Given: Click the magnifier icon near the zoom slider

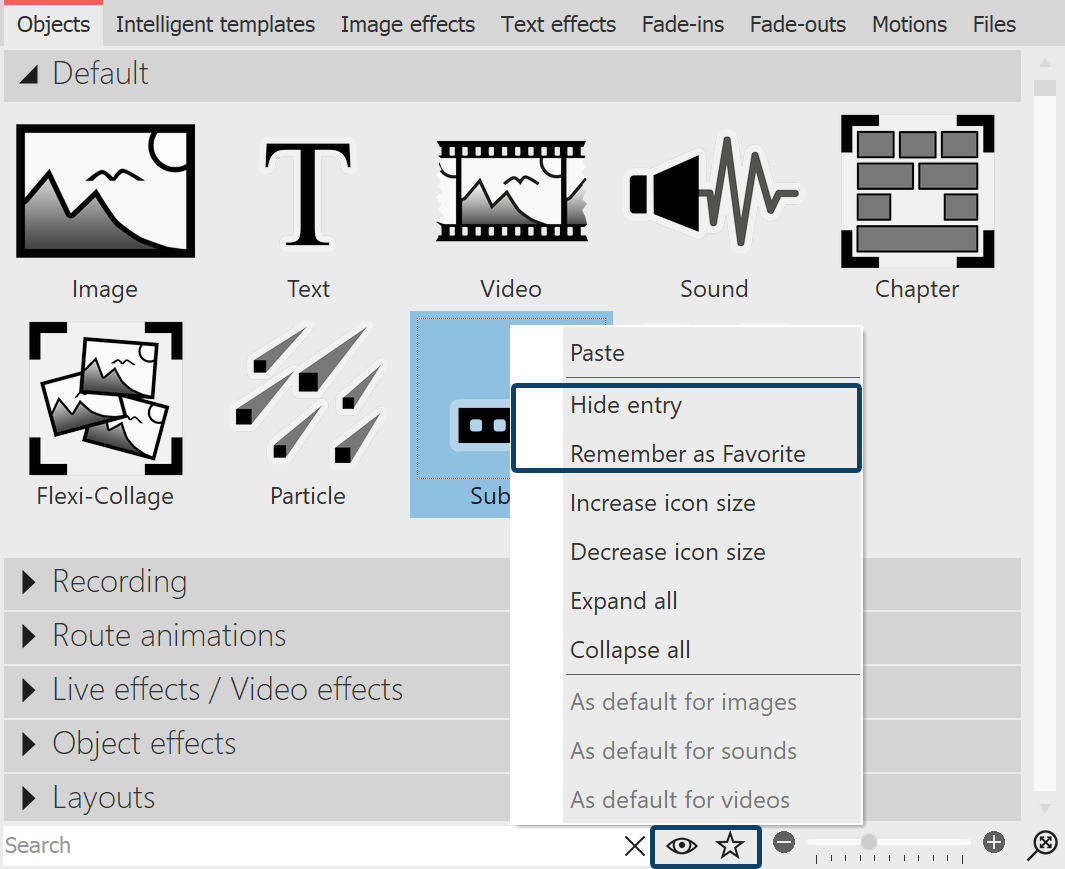Looking at the screenshot, I should click(1042, 845).
